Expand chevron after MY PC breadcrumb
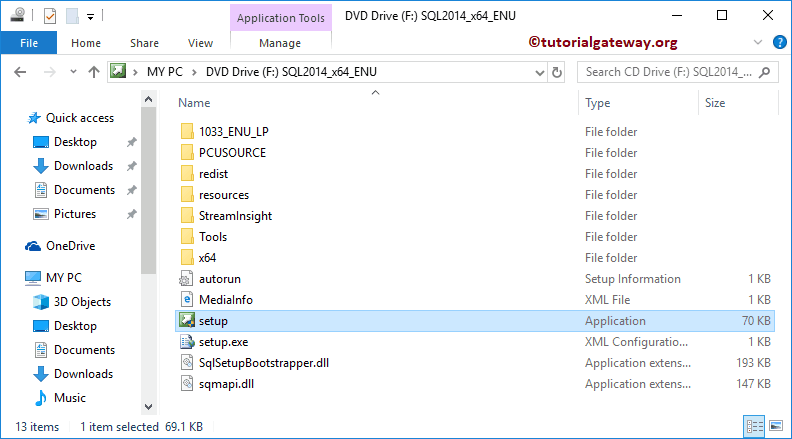Image resolution: width=792 pixels, height=439 pixels. 194,72
